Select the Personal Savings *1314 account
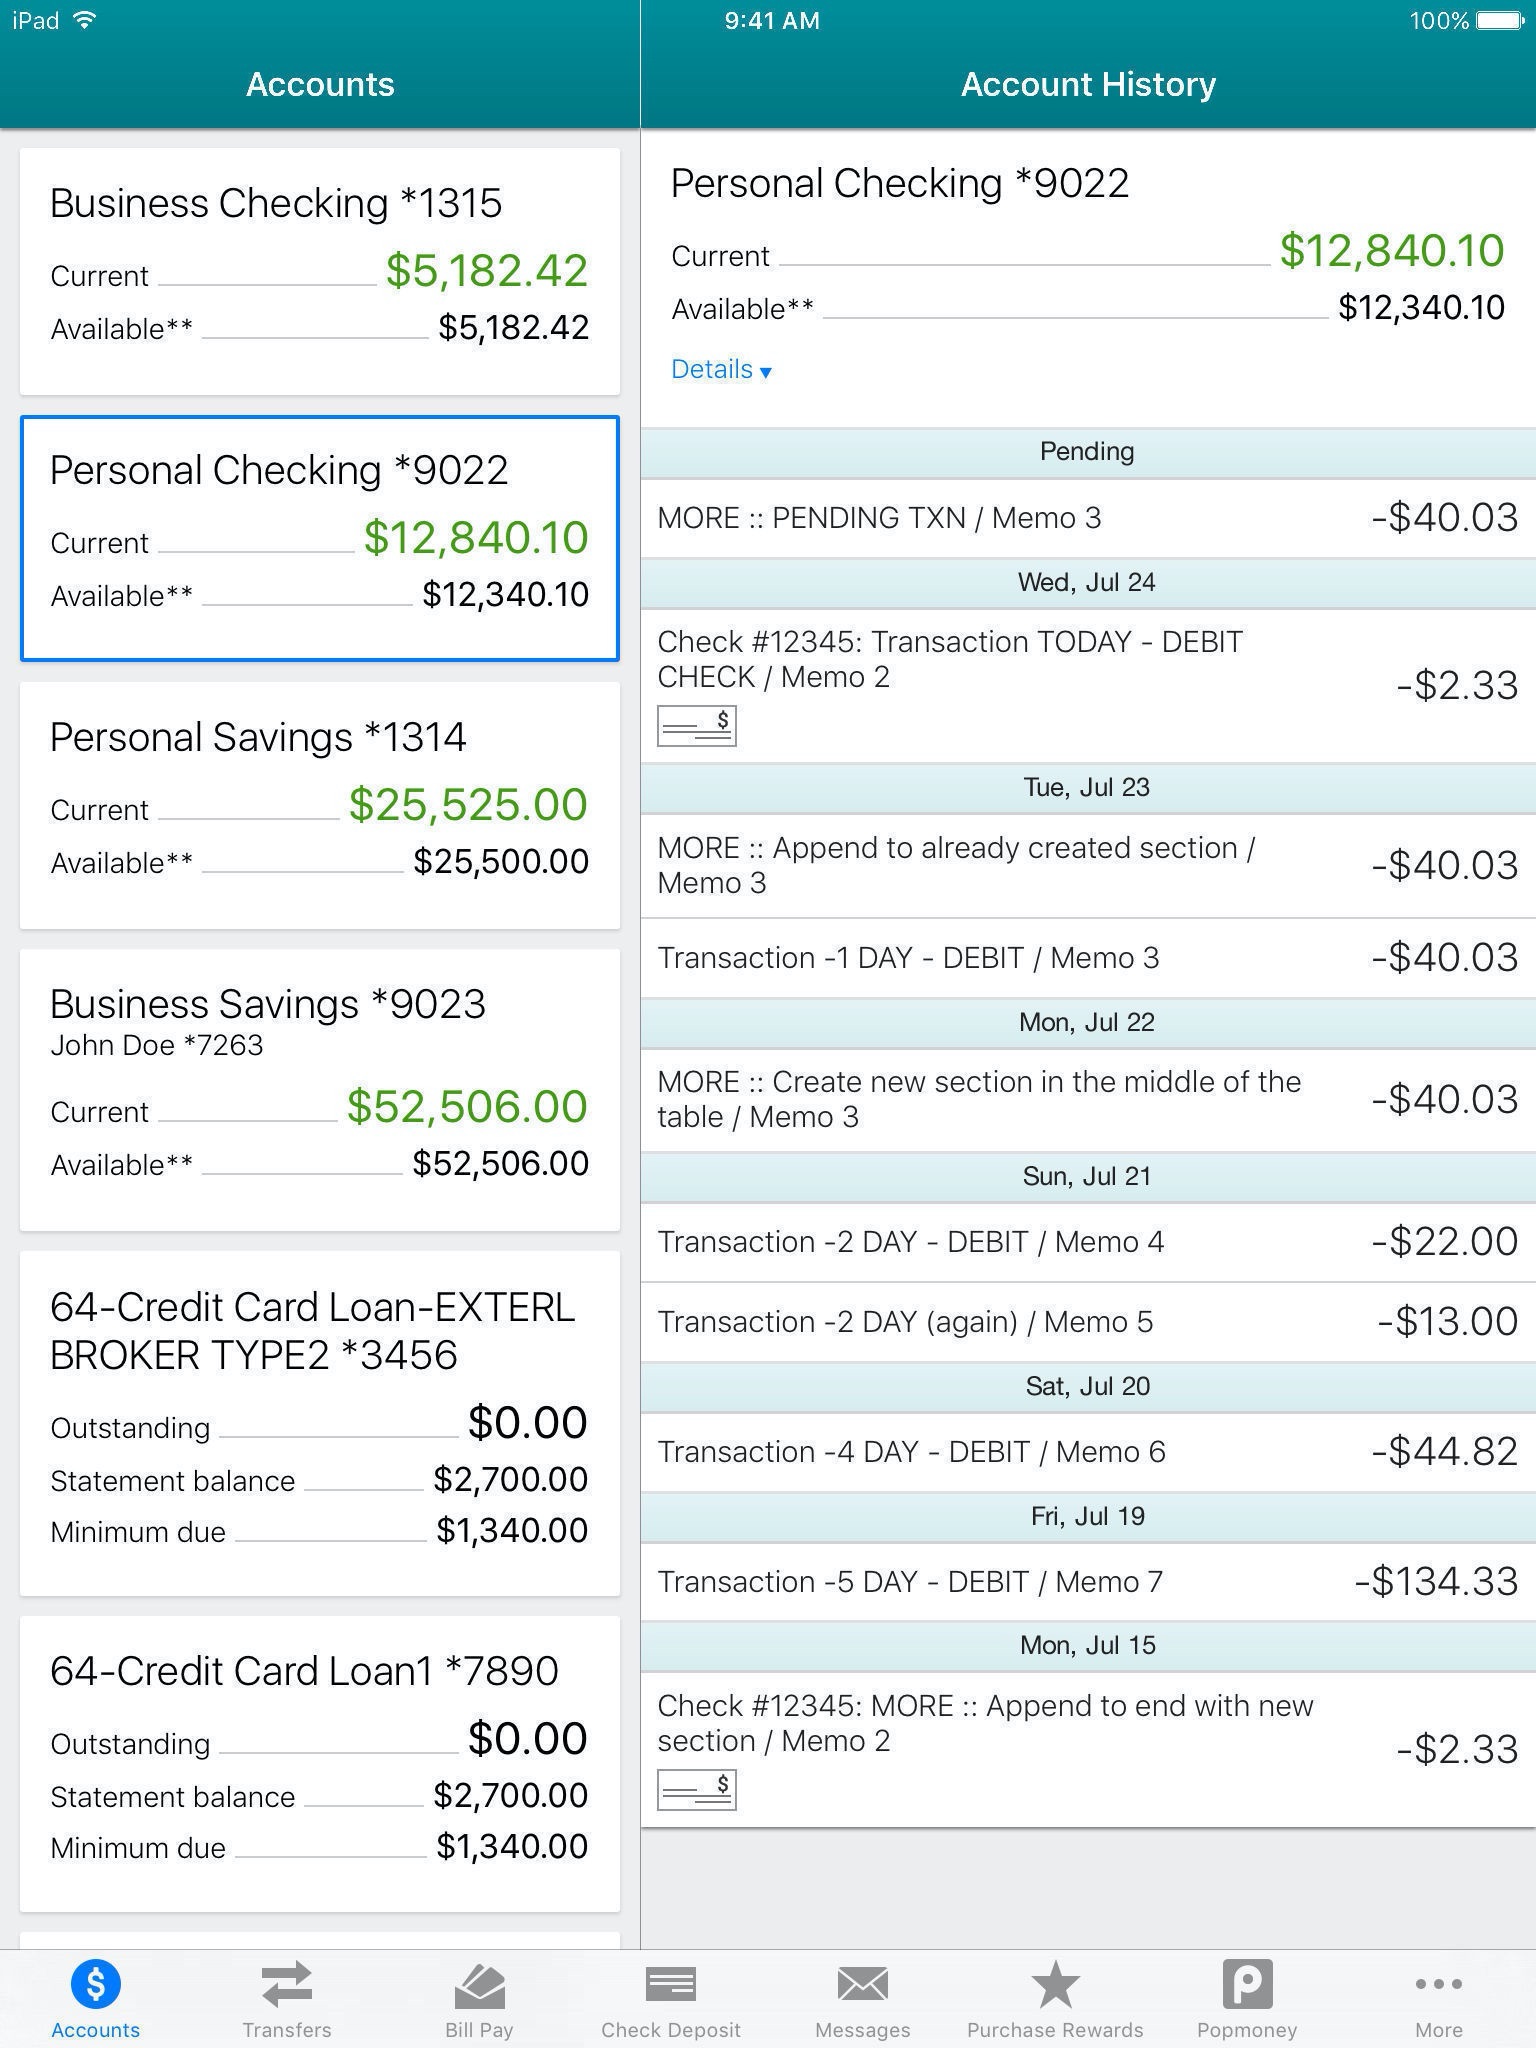The image size is (1536, 2048). pos(320,805)
